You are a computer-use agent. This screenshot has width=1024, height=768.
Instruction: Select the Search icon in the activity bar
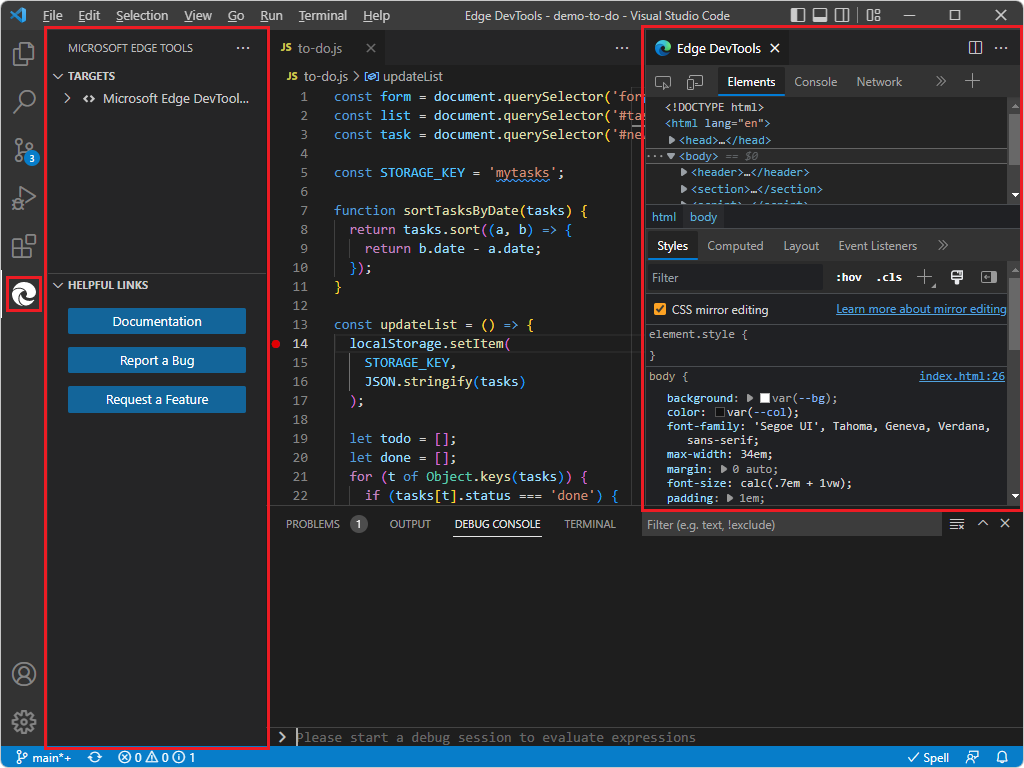[23, 102]
